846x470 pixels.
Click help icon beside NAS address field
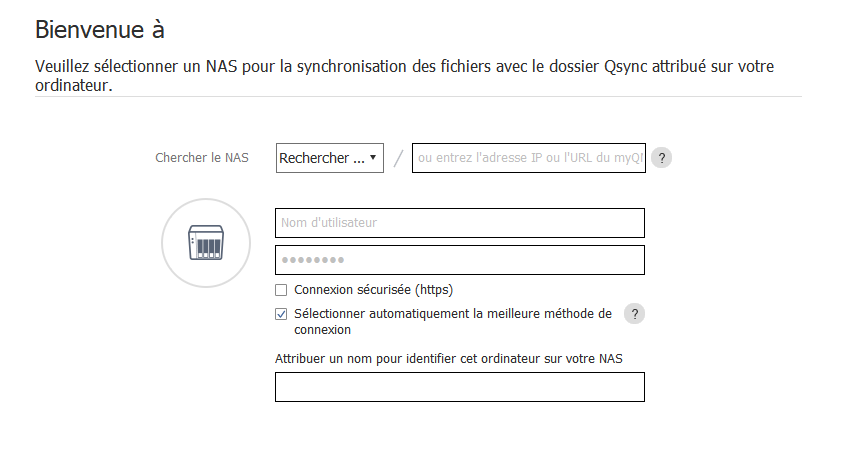661,158
